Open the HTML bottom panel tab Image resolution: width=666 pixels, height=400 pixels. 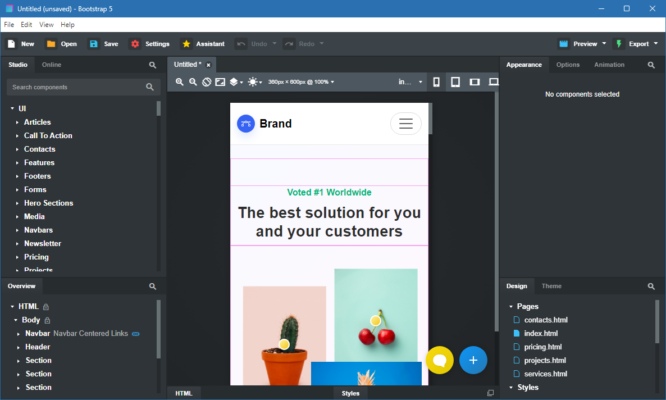coord(183,393)
